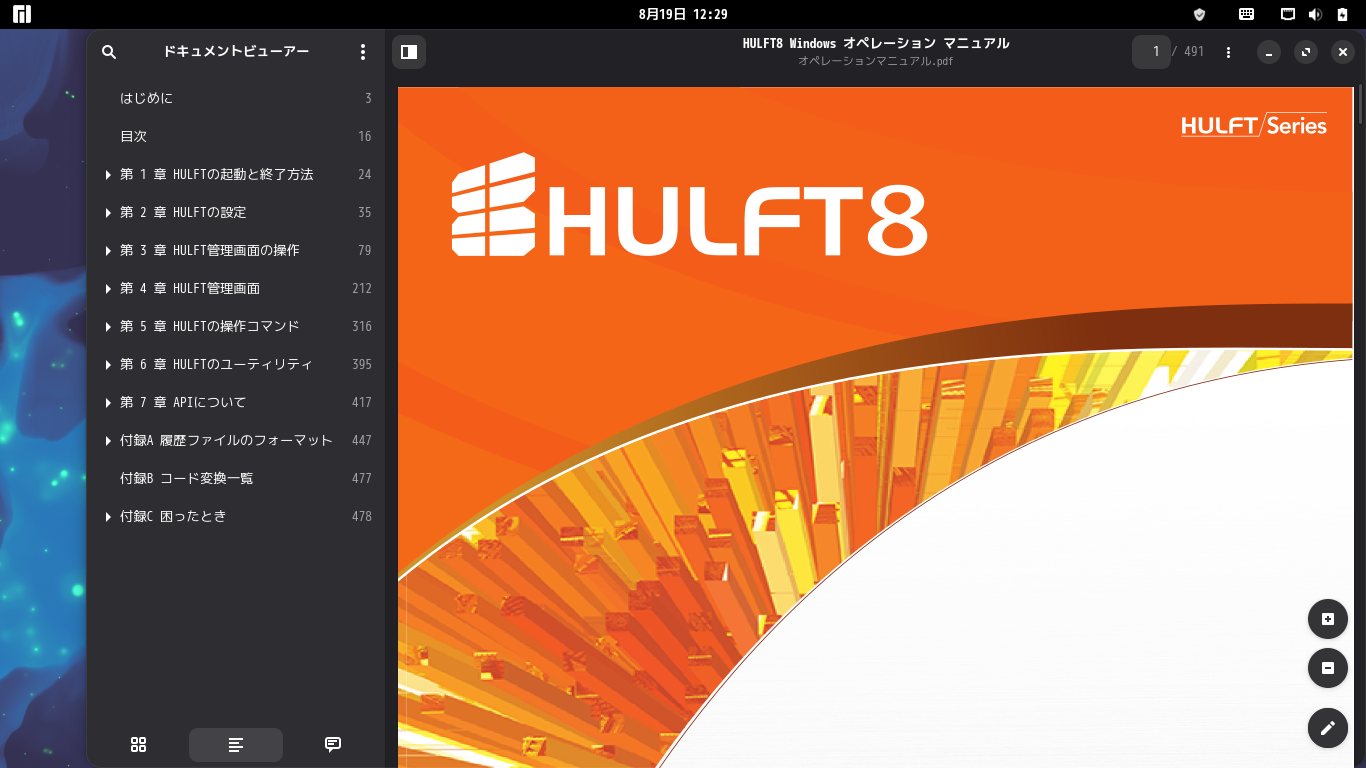This screenshot has width=1366, height=768.
Task: Minimize the document viewer window
Action: (1269, 52)
